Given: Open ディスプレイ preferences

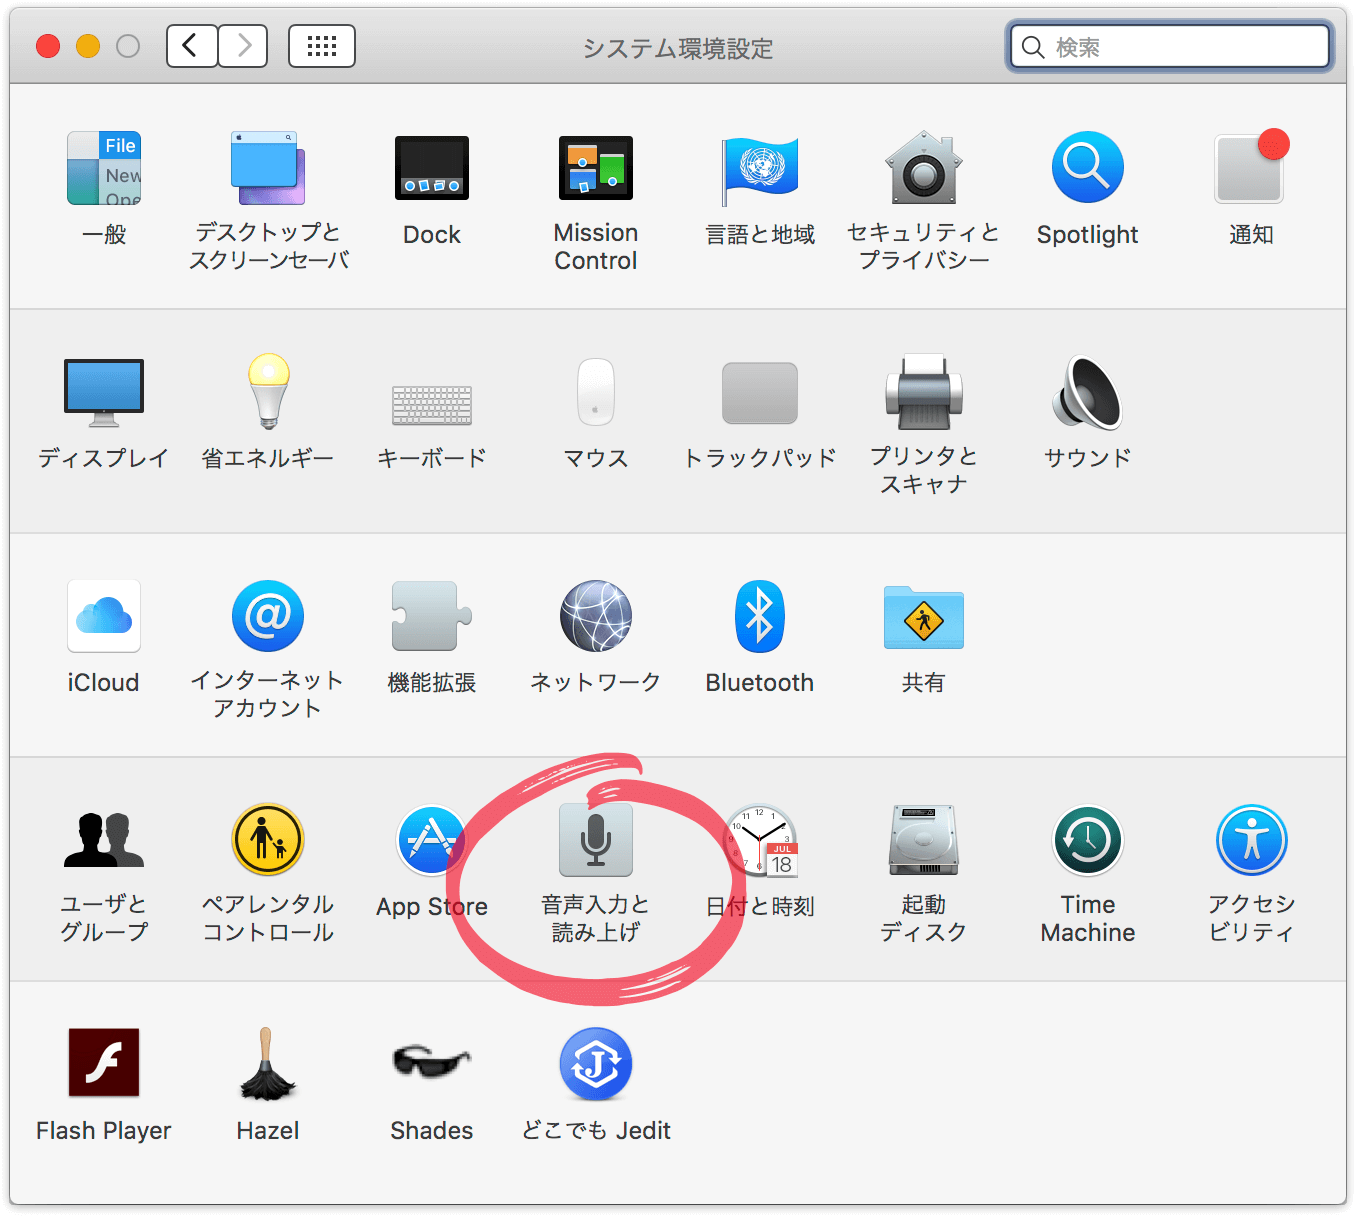Looking at the screenshot, I should [x=104, y=392].
